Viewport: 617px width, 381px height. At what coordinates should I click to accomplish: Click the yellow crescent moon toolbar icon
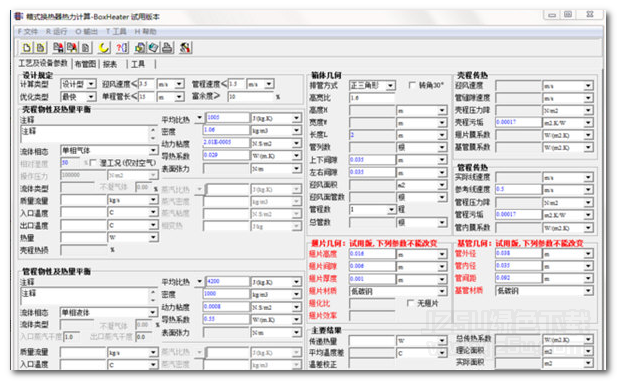[x=104, y=48]
